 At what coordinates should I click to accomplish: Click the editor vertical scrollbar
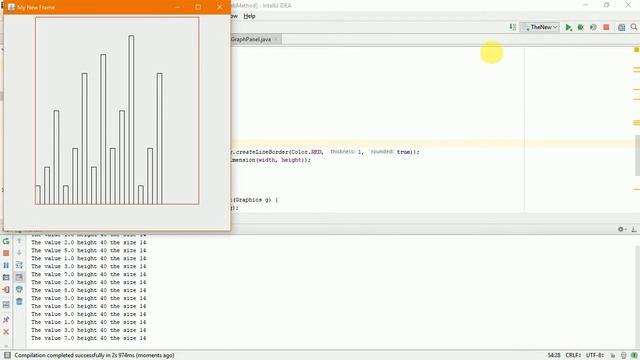click(637, 155)
